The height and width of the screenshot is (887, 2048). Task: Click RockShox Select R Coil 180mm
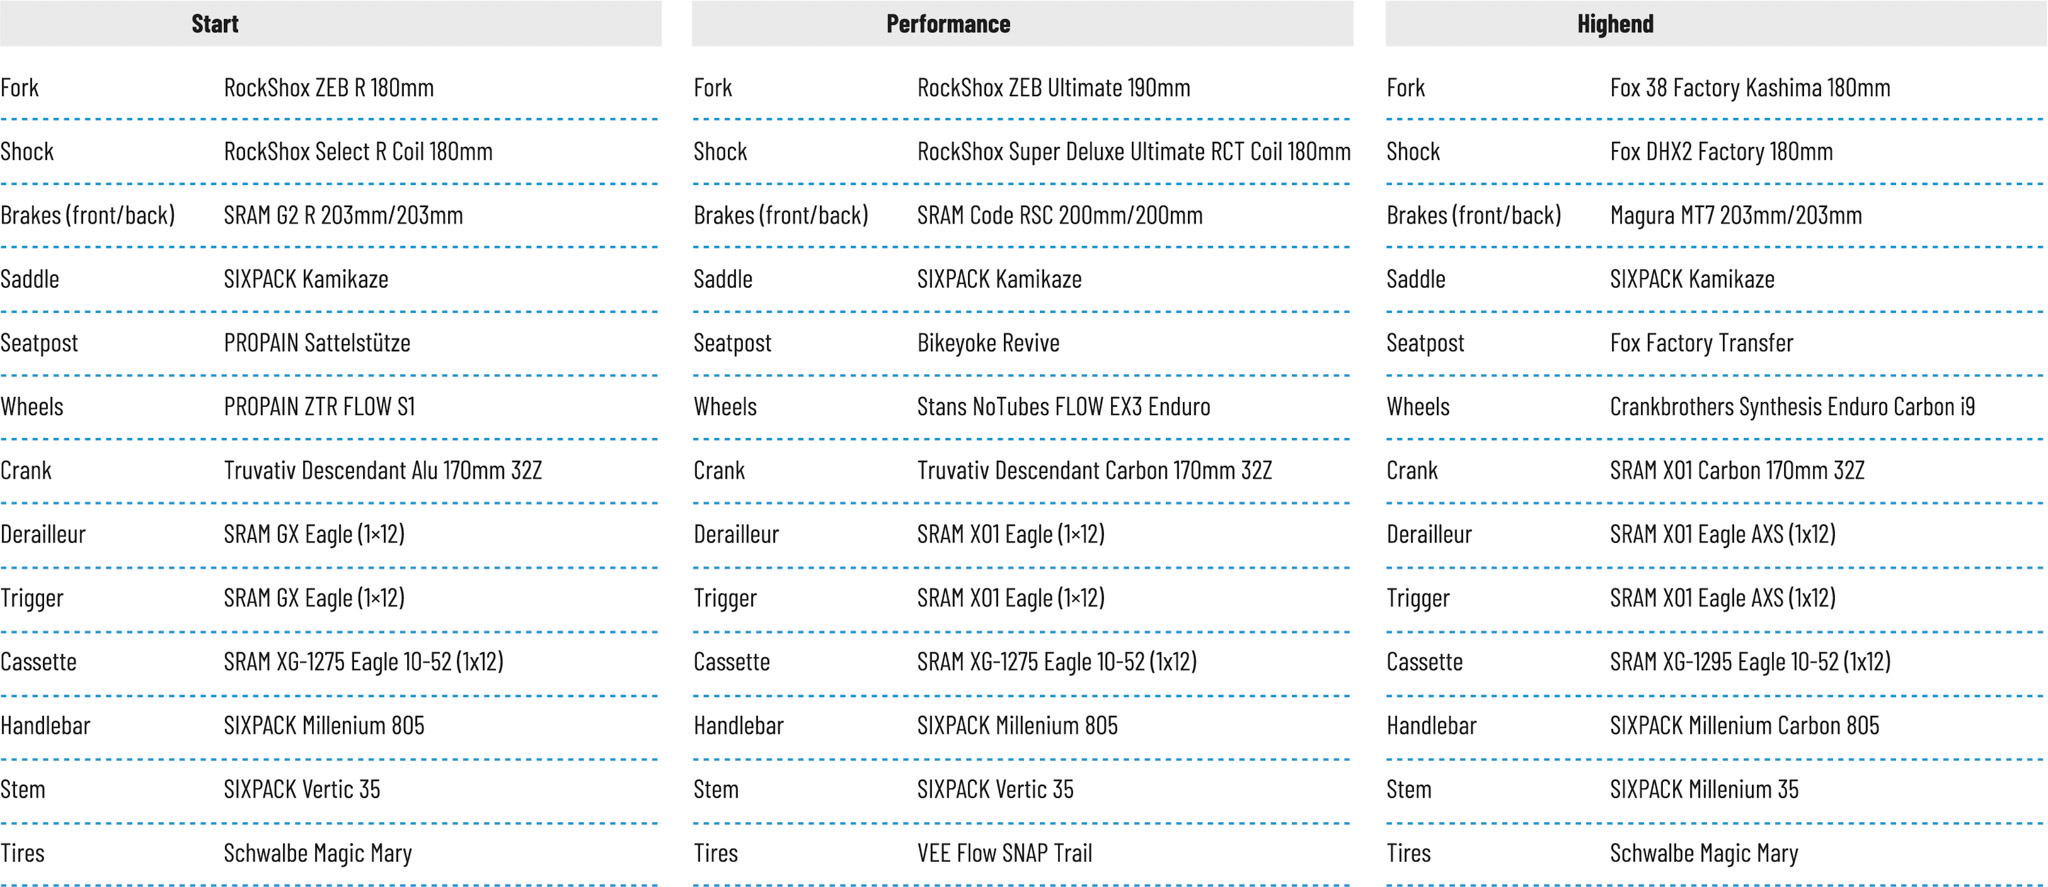pyautogui.click(x=358, y=152)
